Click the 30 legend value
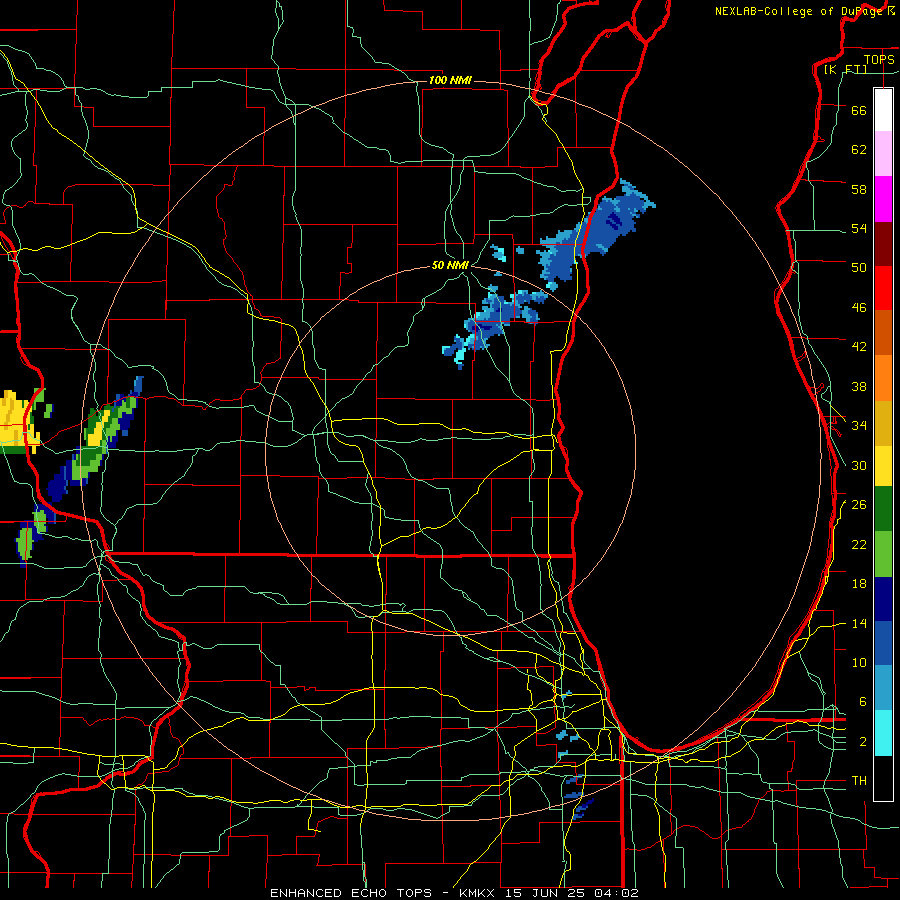 859,465
